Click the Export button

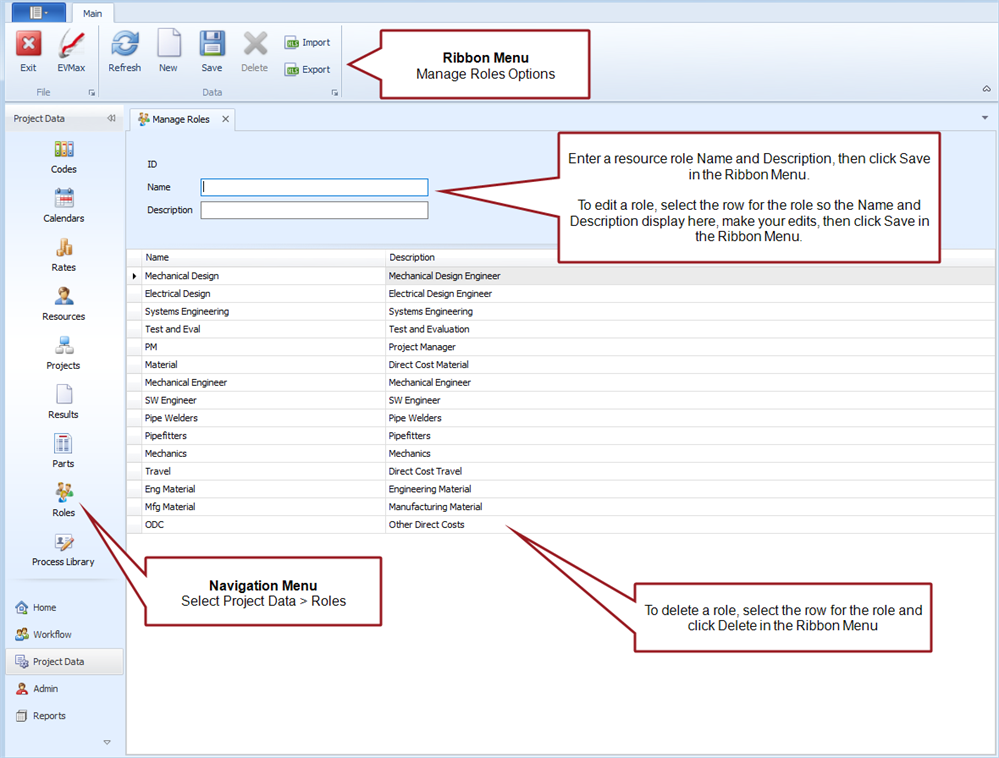307,70
